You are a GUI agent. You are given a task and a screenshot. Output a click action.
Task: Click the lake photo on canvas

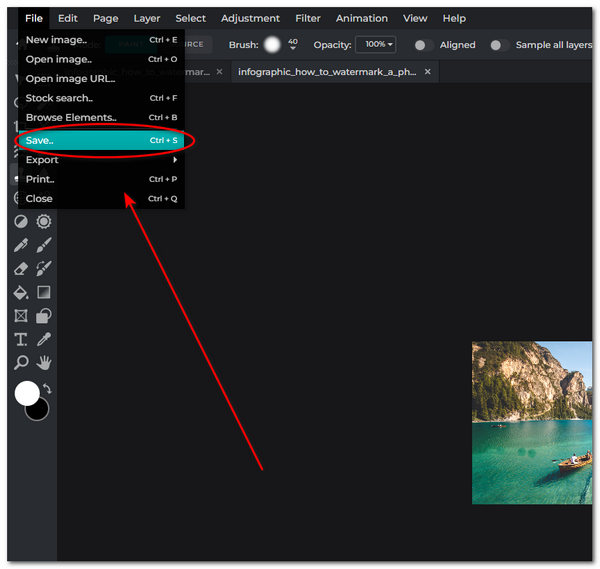click(x=532, y=422)
